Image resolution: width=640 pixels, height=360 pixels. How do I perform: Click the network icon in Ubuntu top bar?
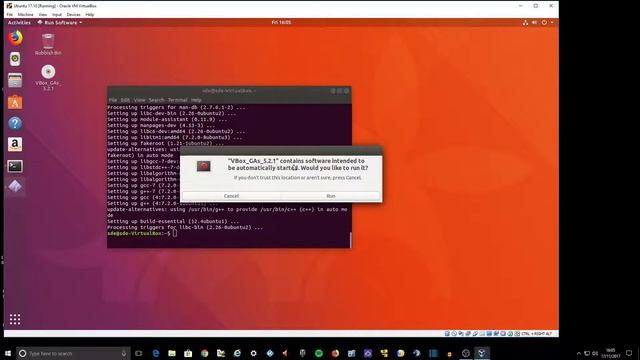525,22
